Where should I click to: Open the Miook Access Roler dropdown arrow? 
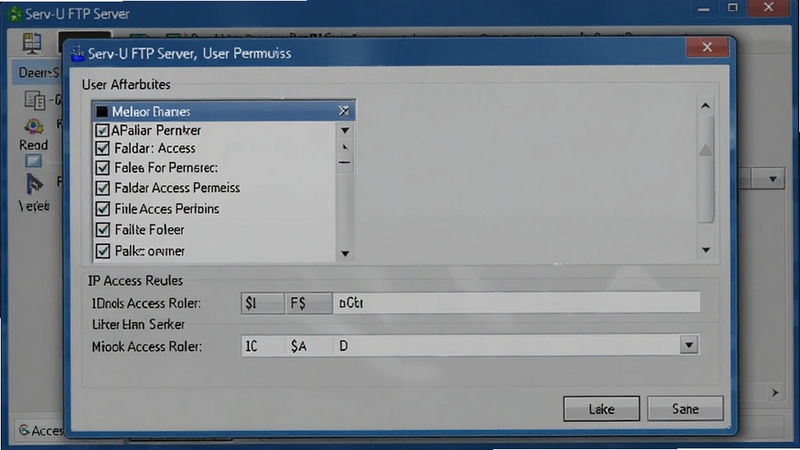click(x=689, y=345)
